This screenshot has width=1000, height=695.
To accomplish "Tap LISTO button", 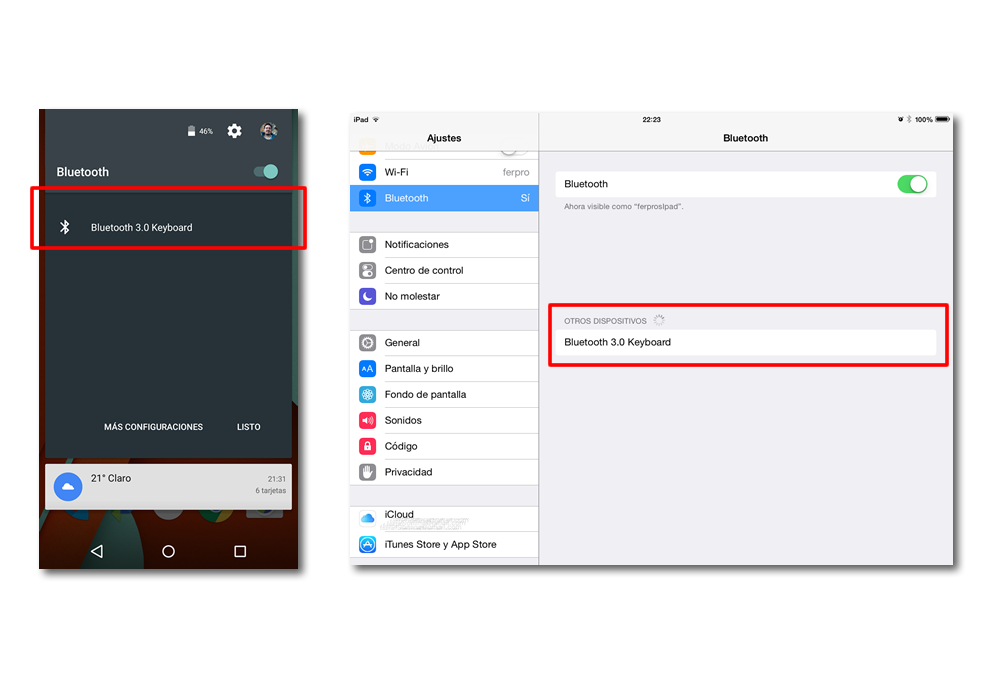I will 249,427.
